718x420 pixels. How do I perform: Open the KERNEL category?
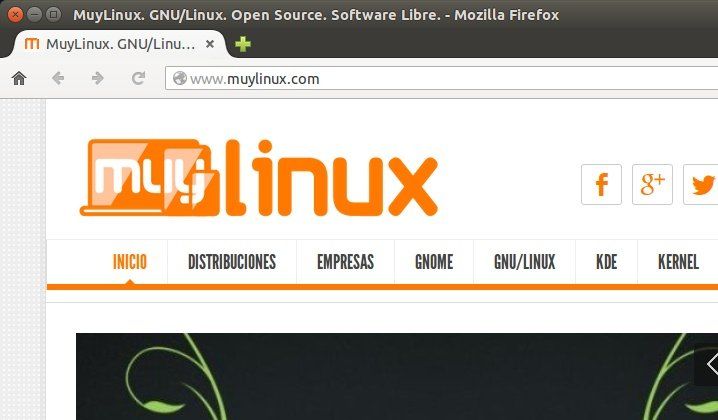[678, 262]
